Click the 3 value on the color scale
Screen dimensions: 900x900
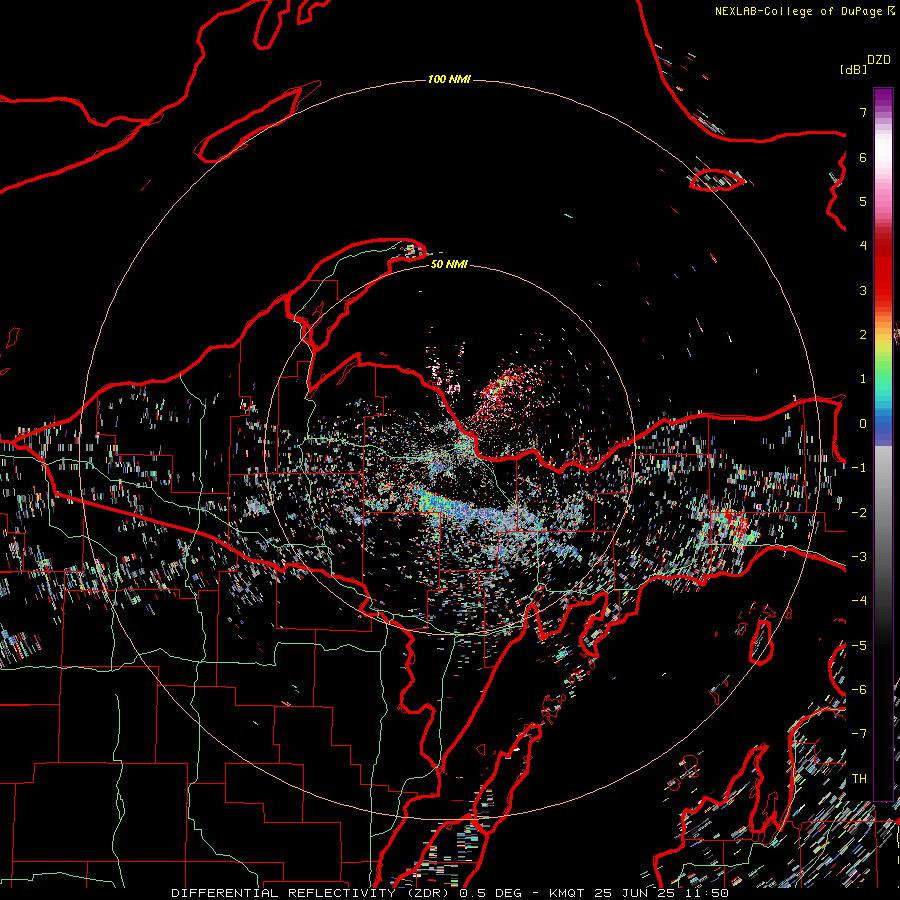[863, 290]
